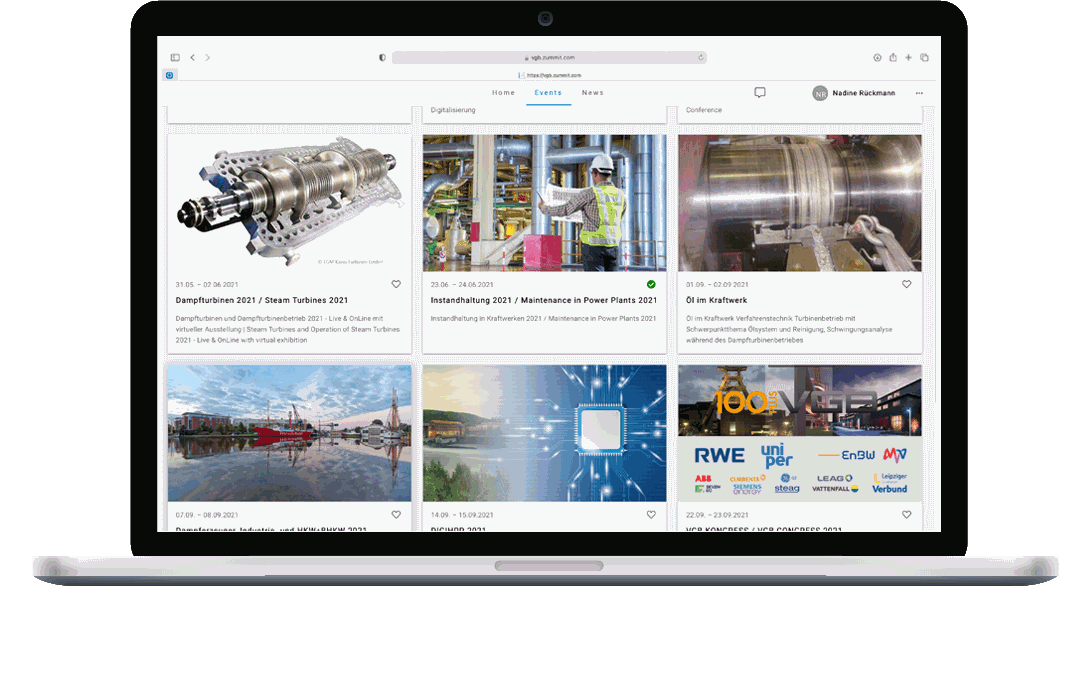The image size is (1091, 674).
Task: Open user name Nadine Rückmann
Action: [x=863, y=93]
